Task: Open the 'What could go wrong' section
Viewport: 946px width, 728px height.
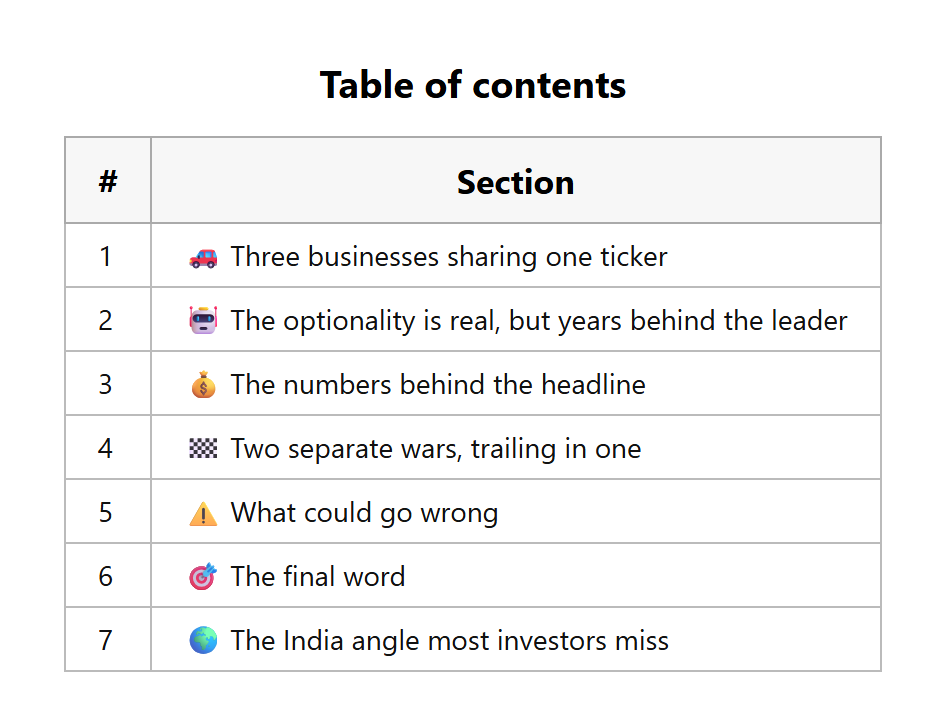Action: pos(364,513)
